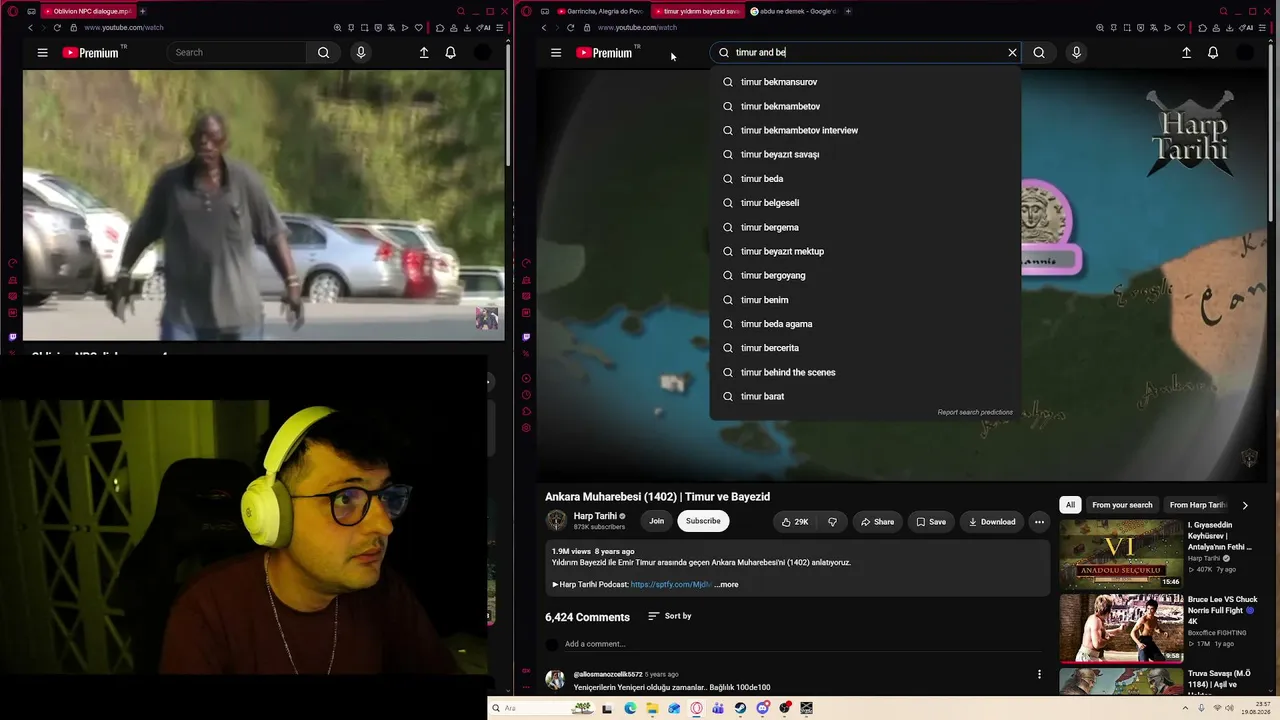Switch to the 'abdu ne demek - Google' tab

tap(794, 11)
